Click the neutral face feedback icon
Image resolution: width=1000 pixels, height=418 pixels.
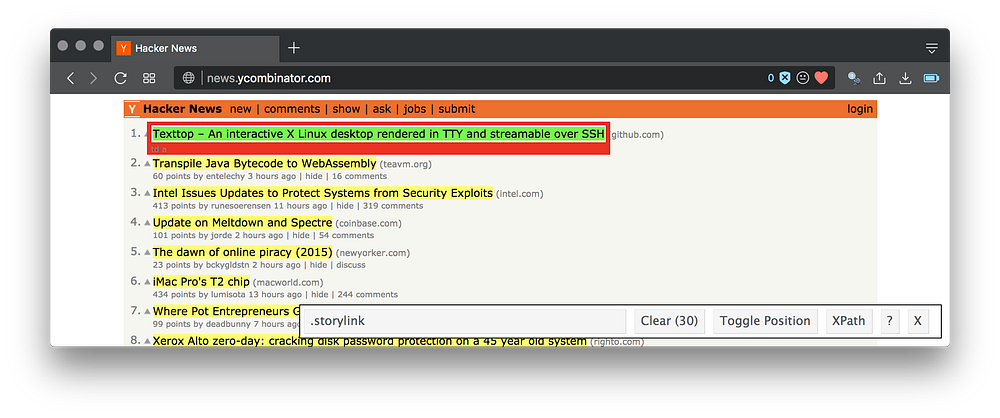[x=803, y=78]
